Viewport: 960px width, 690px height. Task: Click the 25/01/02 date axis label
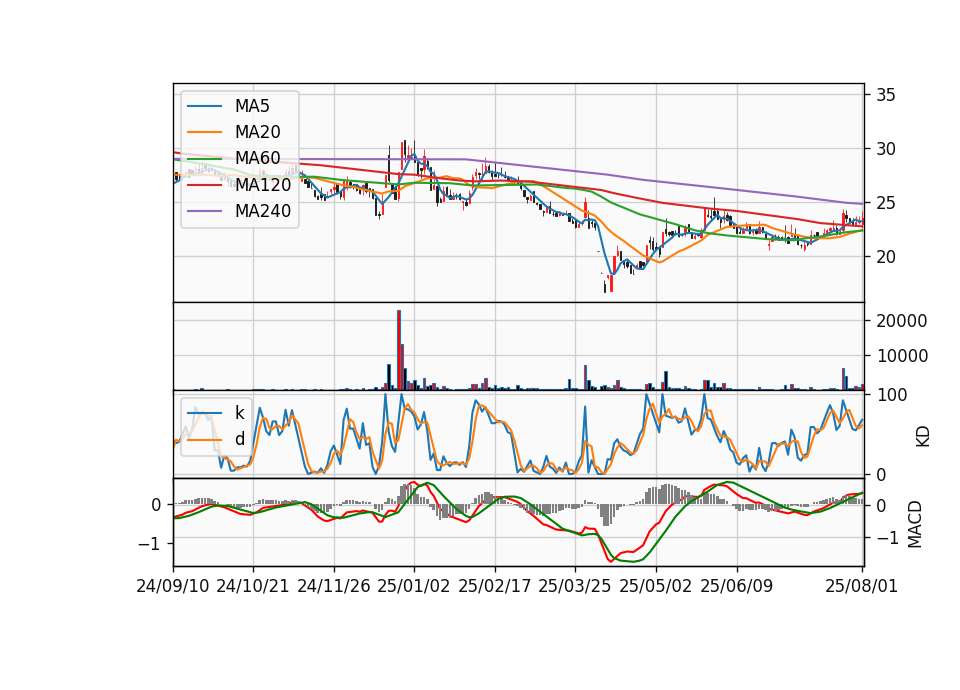click(x=414, y=586)
